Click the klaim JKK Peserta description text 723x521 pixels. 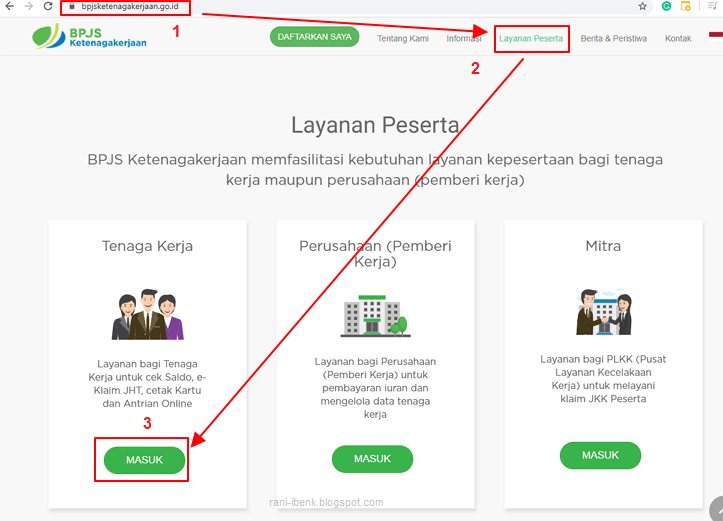pyautogui.click(x=603, y=379)
